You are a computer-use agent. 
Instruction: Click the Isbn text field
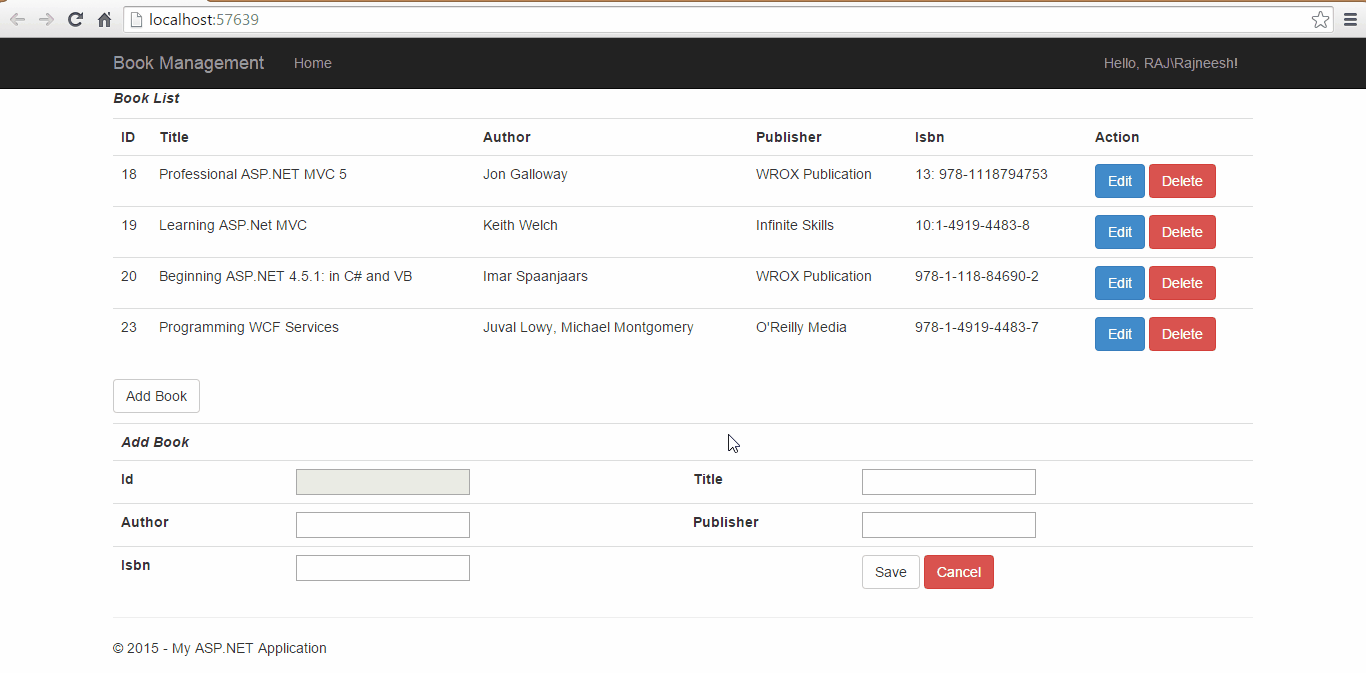(382, 568)
